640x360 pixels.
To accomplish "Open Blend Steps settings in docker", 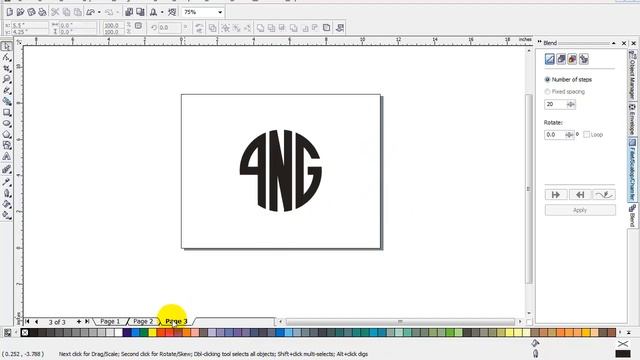I will [550, 59].
